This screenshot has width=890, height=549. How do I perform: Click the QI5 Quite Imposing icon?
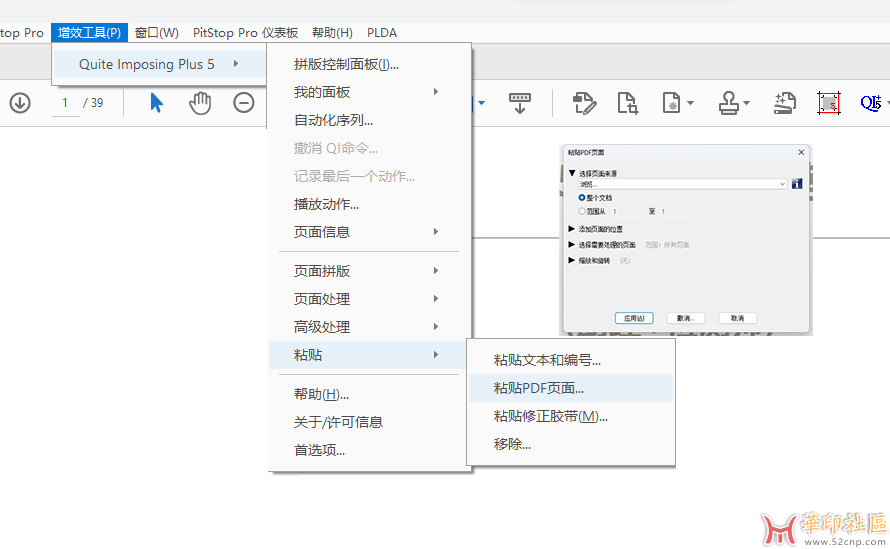pos(871,103)
